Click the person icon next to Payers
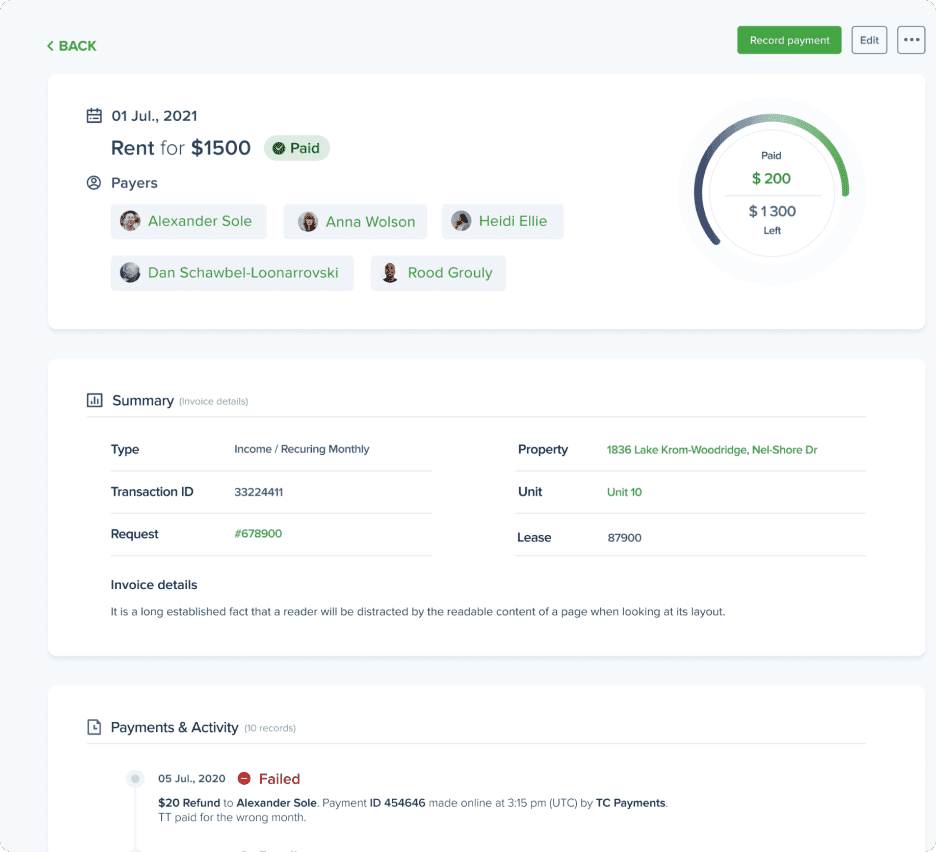936x852 pixels. [x=94, y=183]
